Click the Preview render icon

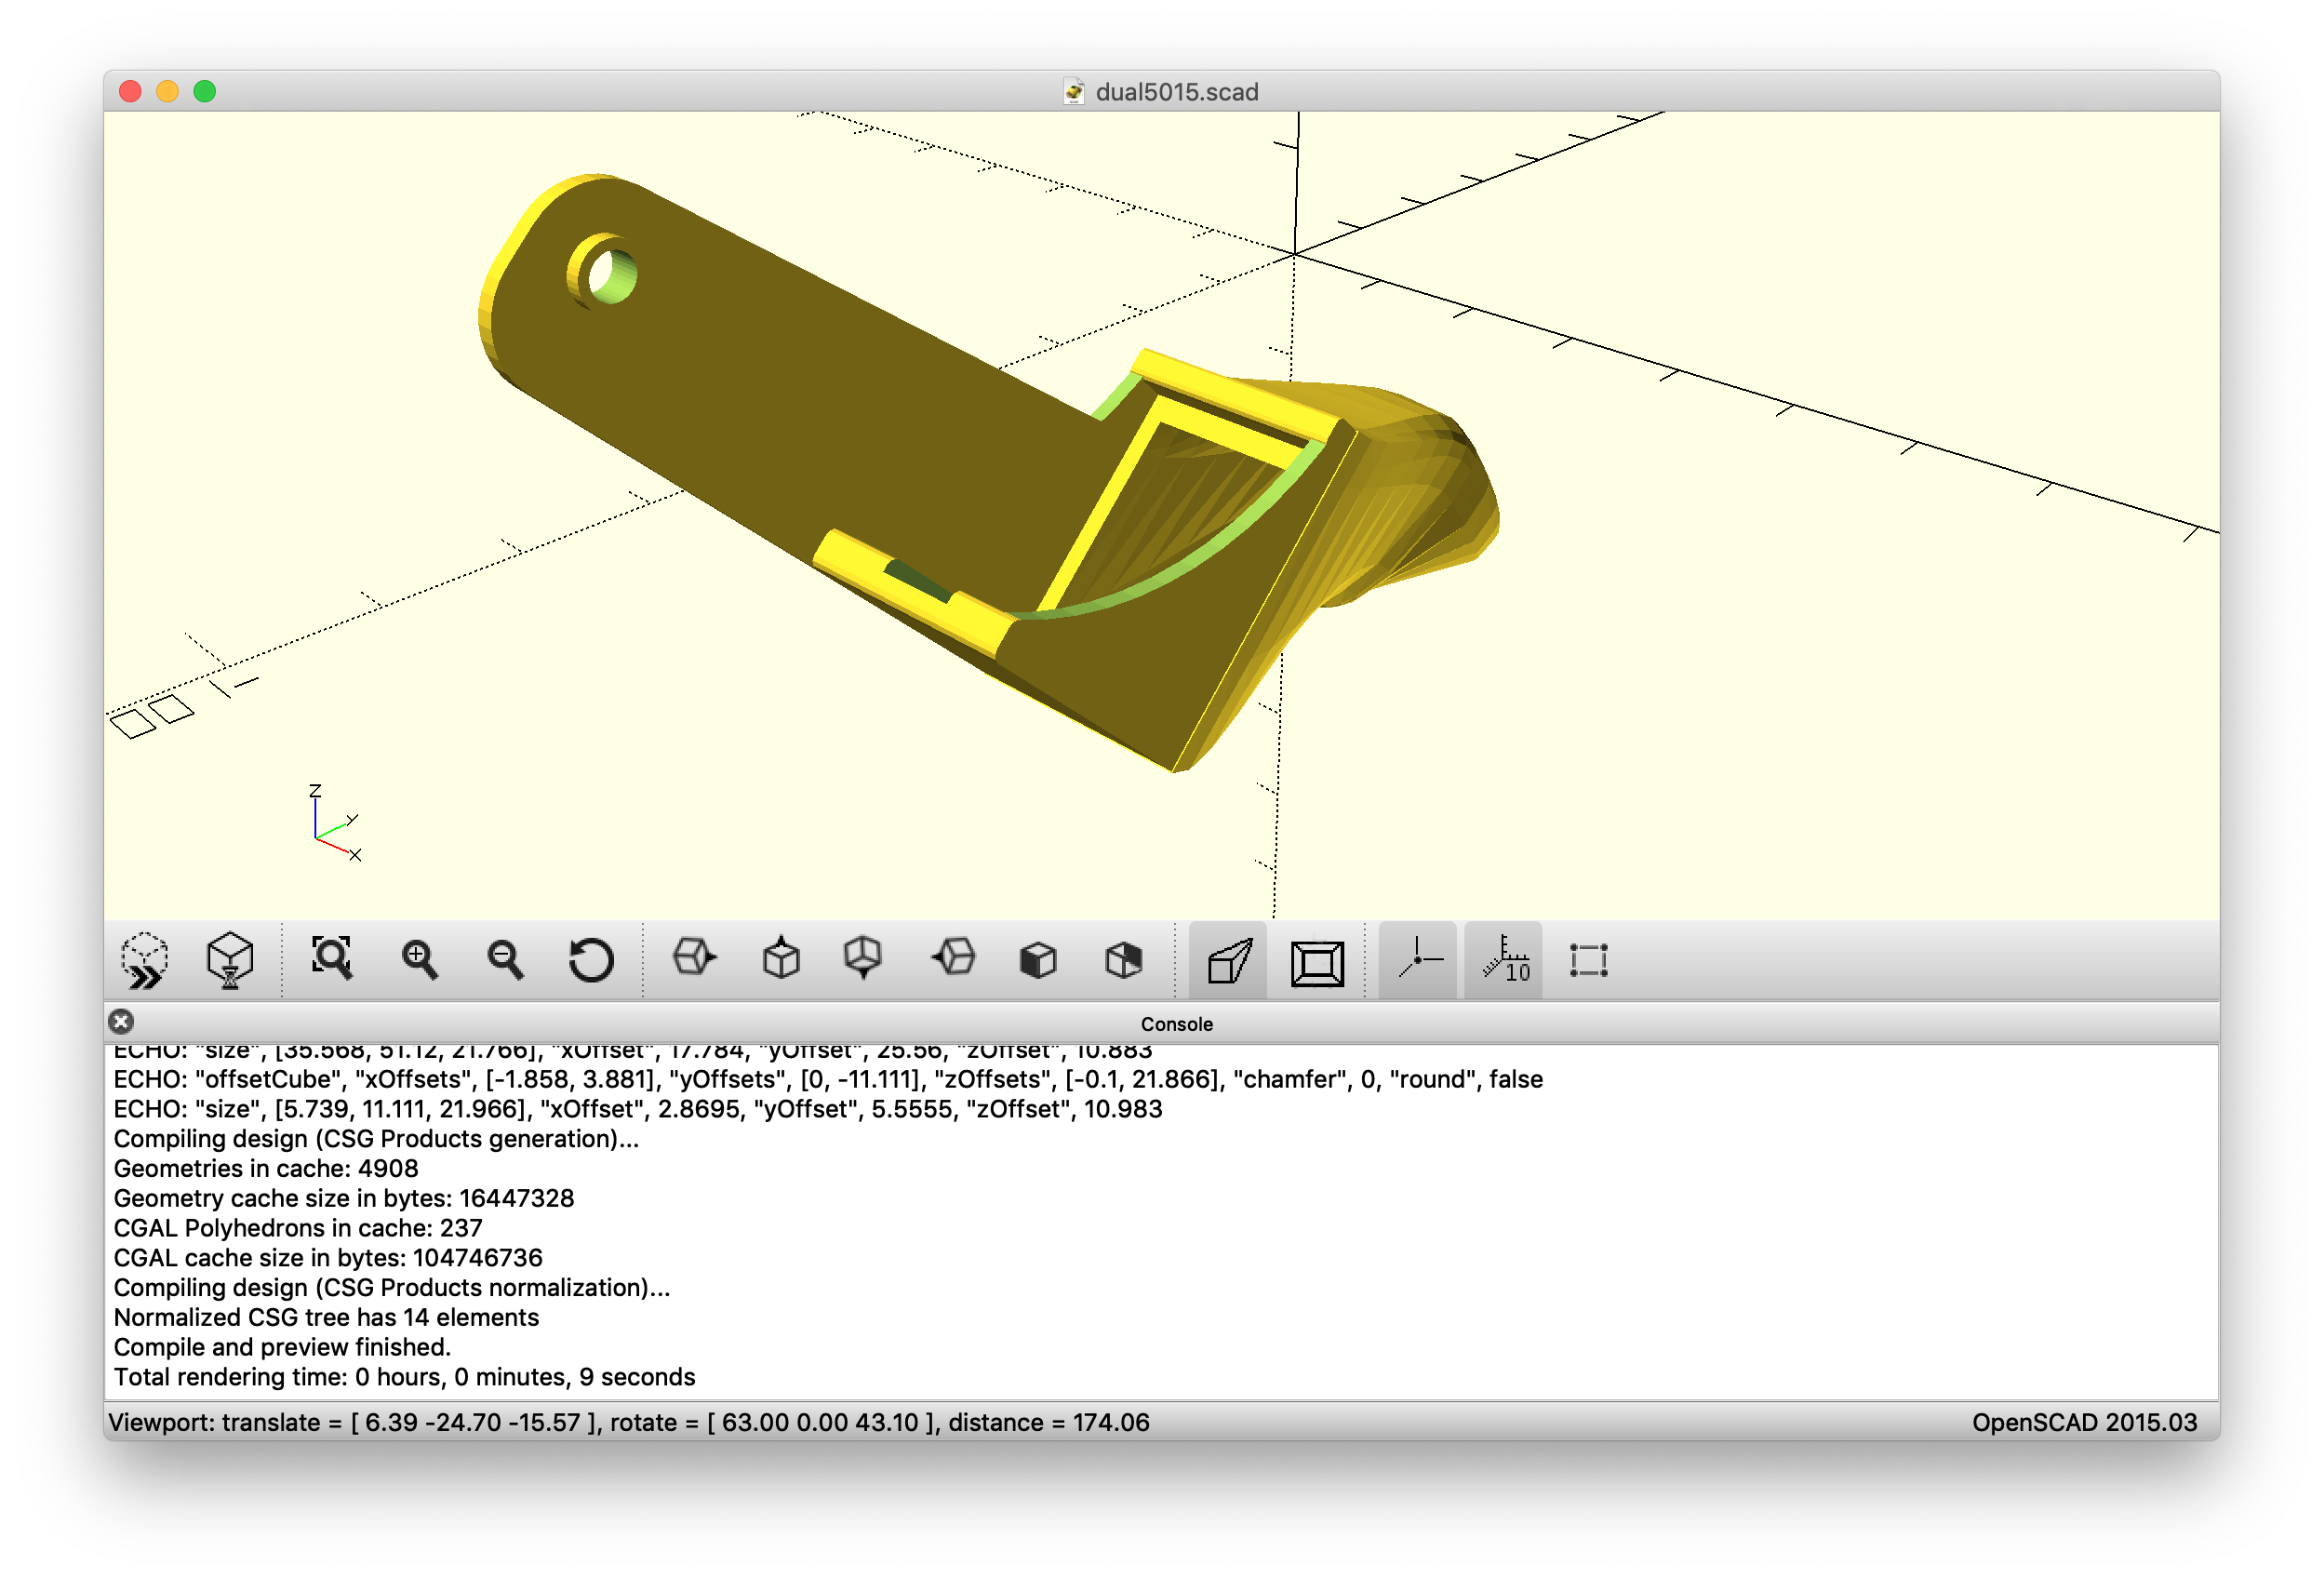pos(145,960)
